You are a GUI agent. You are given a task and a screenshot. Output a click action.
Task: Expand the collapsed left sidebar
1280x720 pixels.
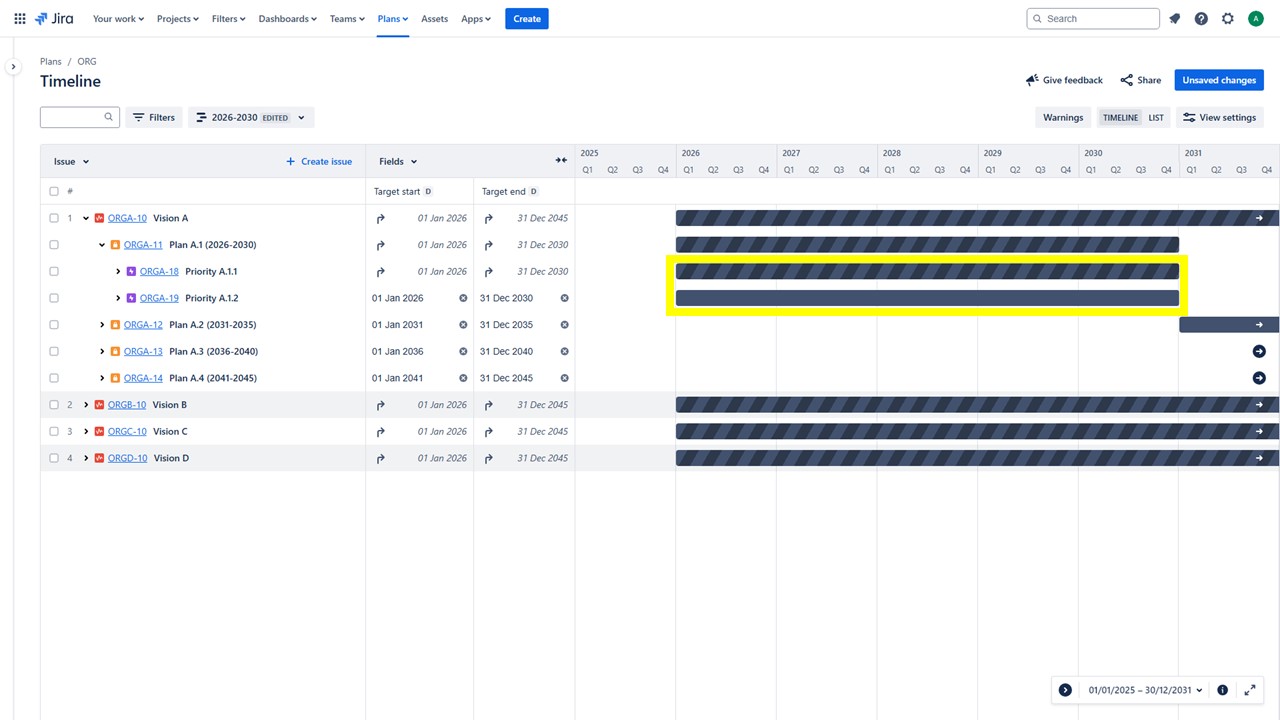point(13,67)
